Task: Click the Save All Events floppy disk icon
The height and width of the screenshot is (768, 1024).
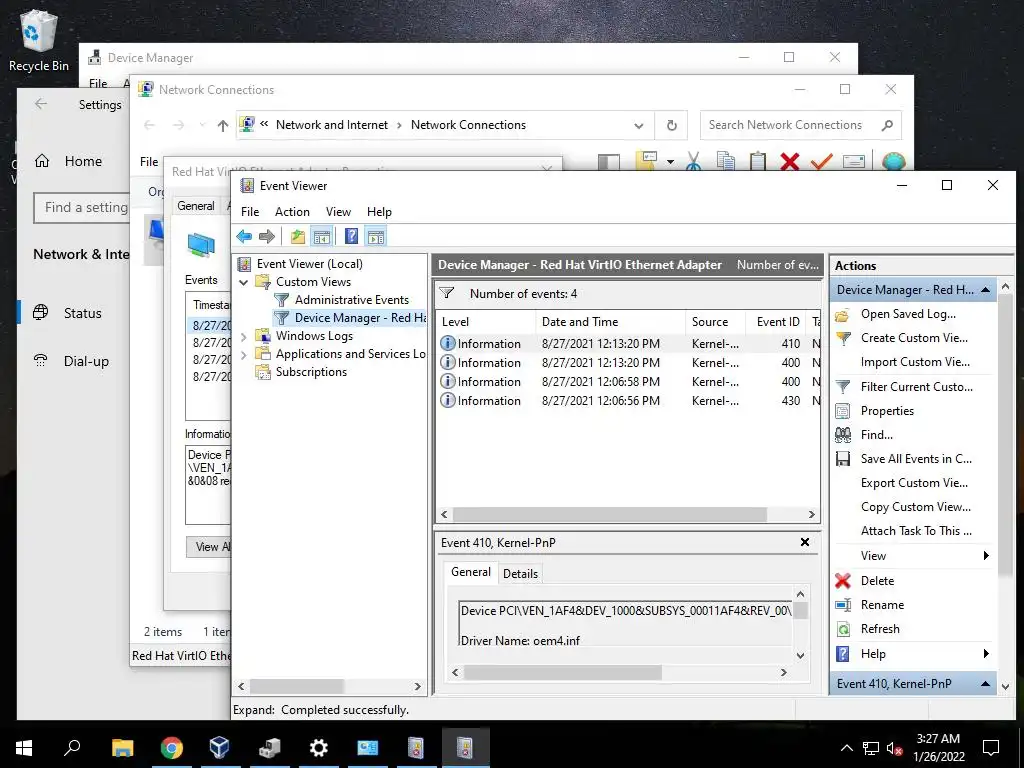Action: click(843, 459)
